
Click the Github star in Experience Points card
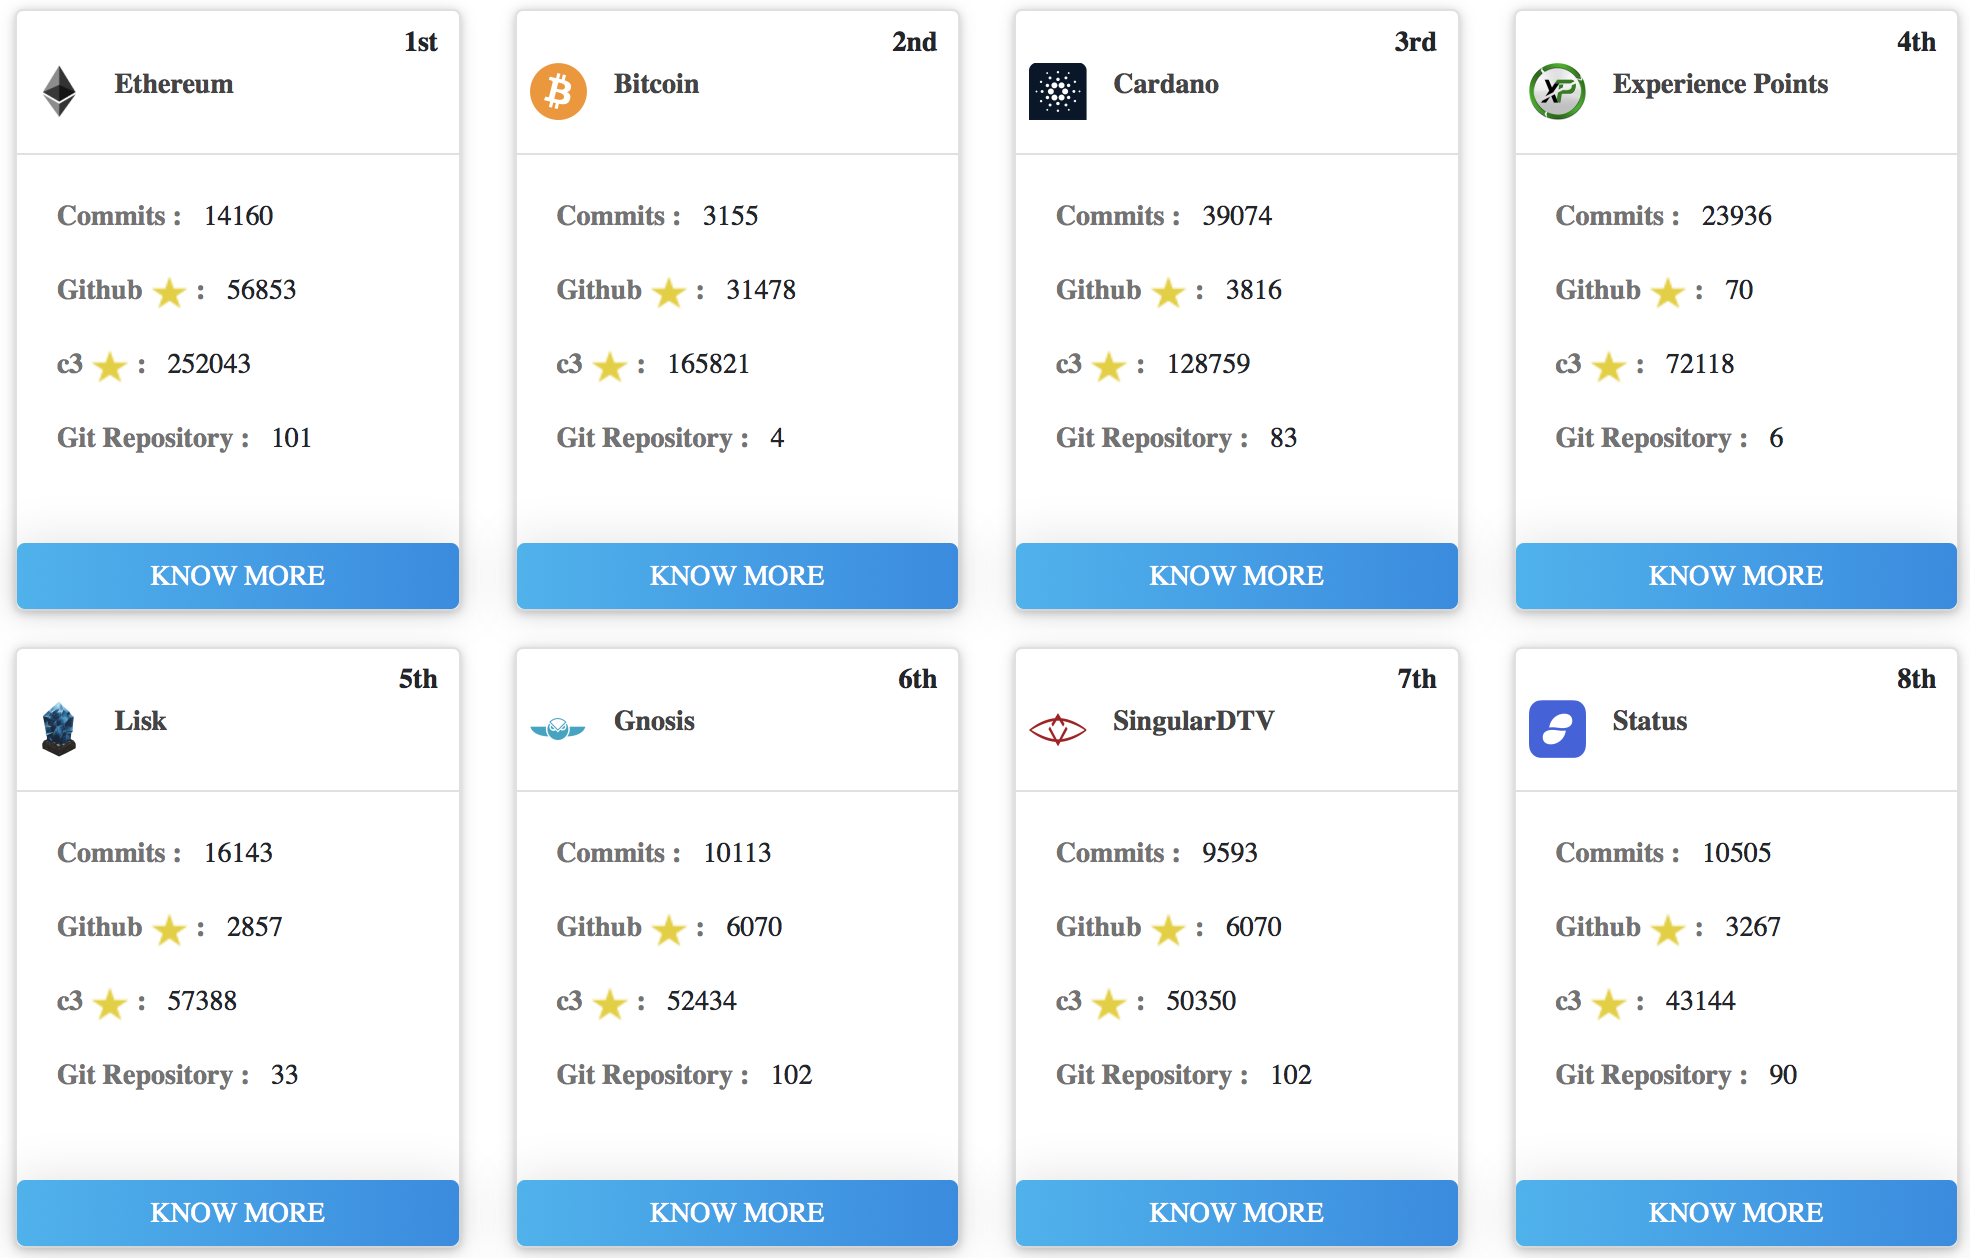click(1668, 292)
